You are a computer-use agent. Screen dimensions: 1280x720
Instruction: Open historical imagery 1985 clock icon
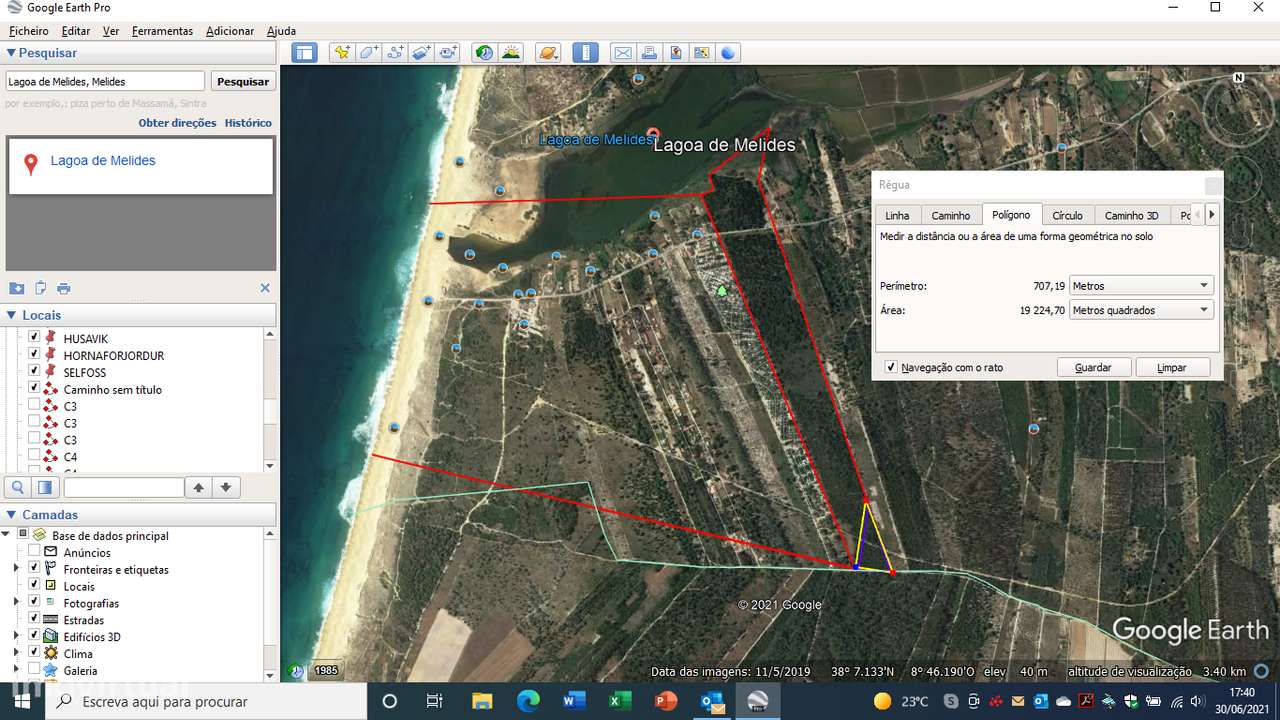pos(298,670)
